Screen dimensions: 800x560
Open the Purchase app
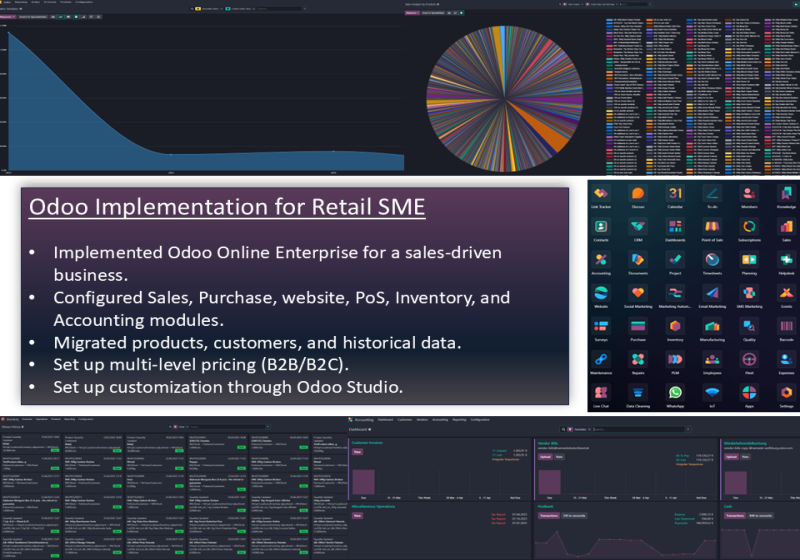[x=638, y=325]
